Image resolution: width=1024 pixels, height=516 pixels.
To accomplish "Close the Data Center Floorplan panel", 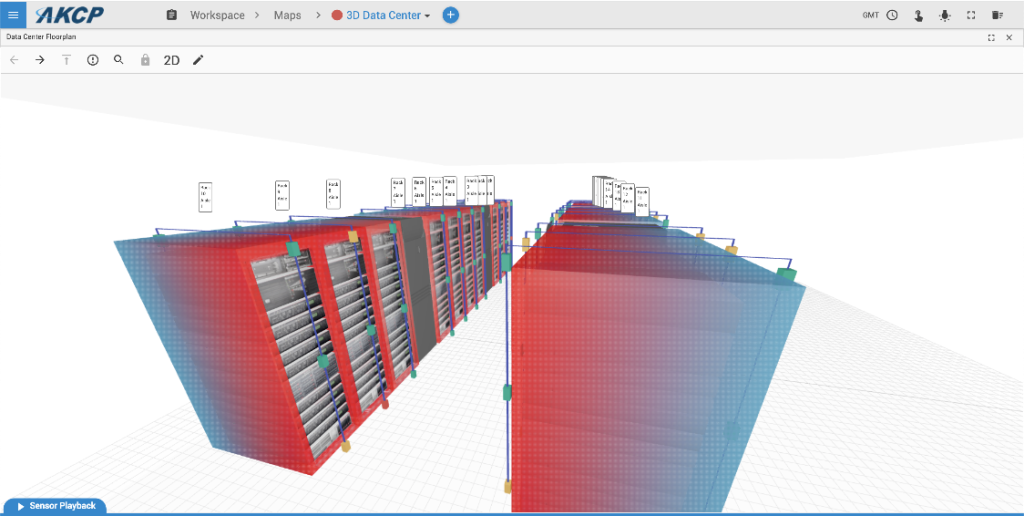I will pos(1009,38).
